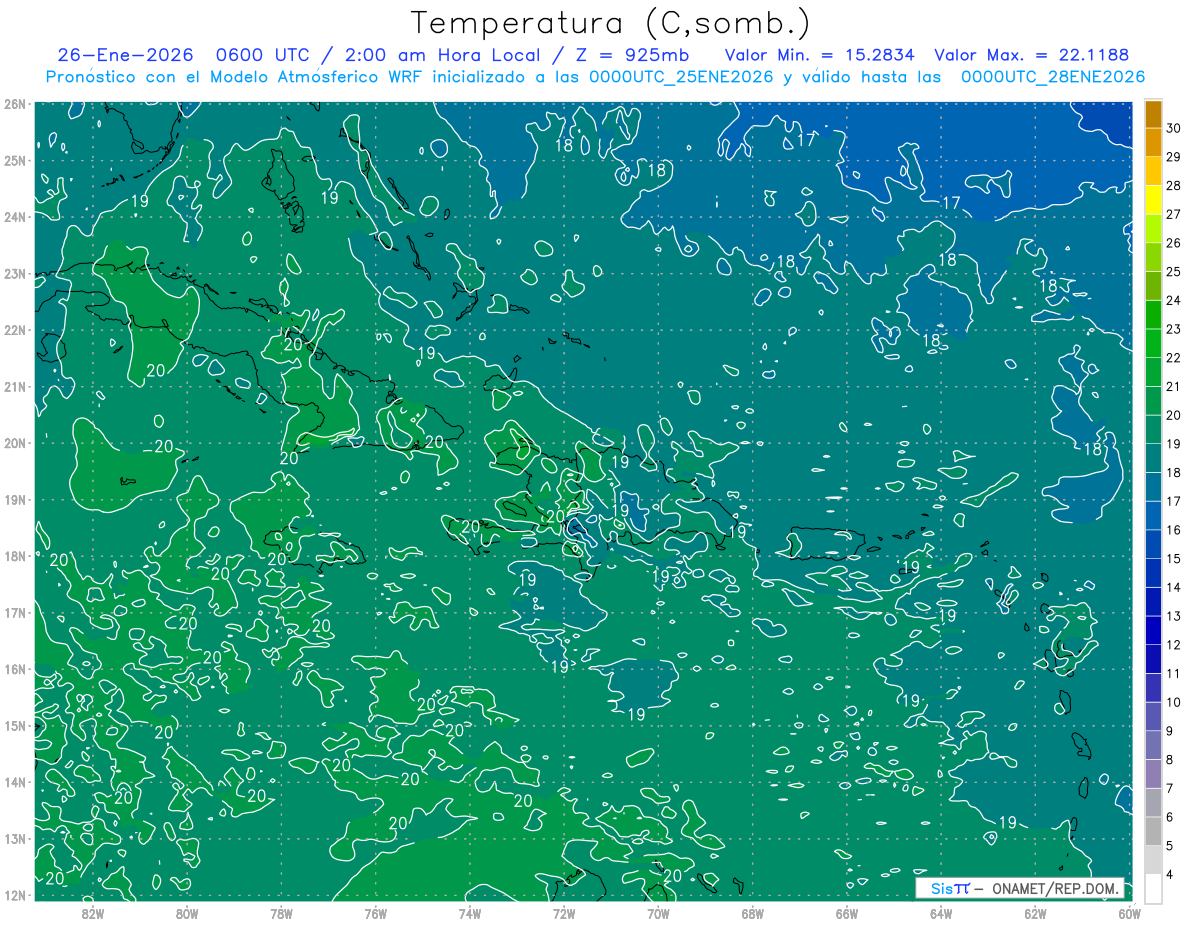Click the 24 label on the color scale

point(1174,300)
